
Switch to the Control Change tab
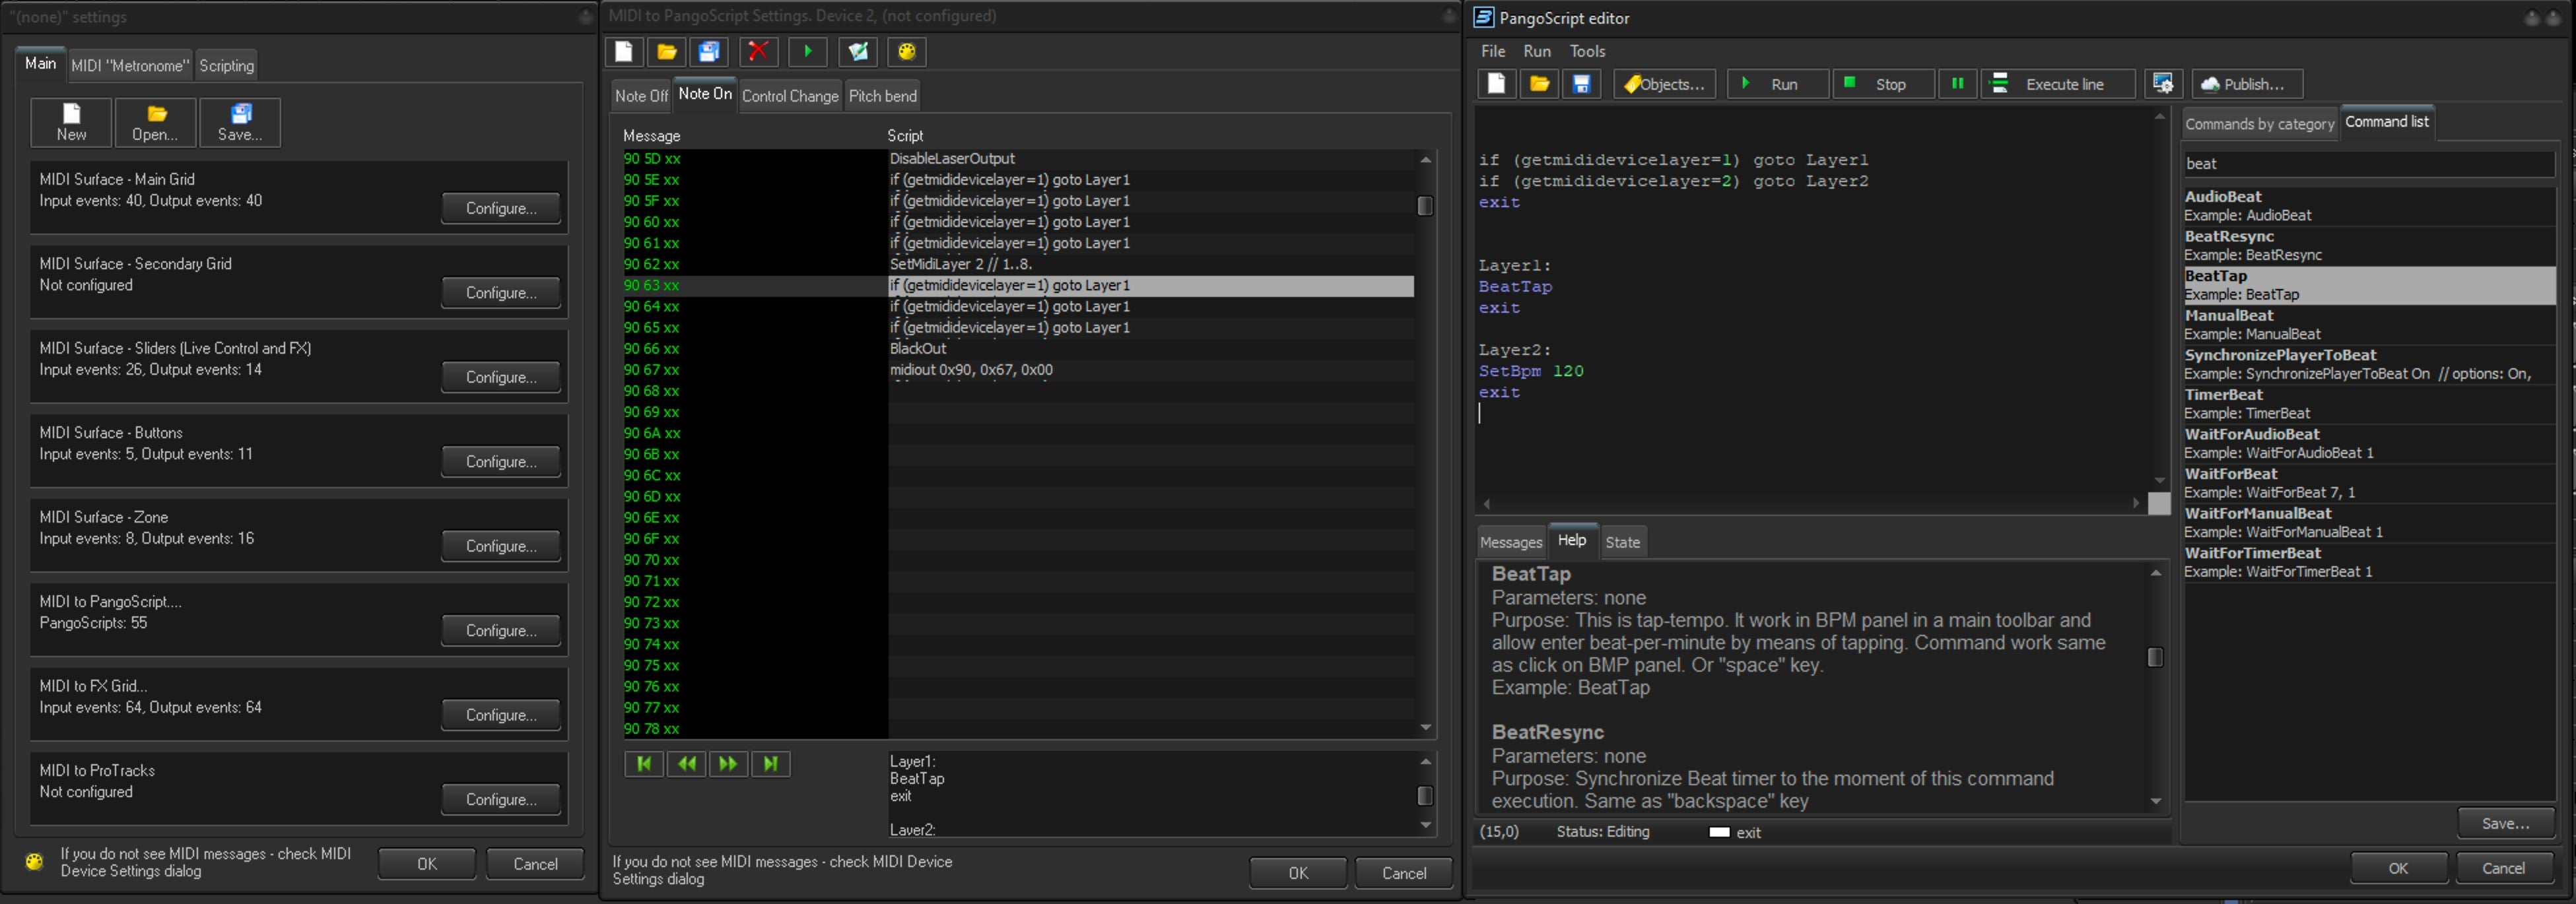[x=789, y=96]
